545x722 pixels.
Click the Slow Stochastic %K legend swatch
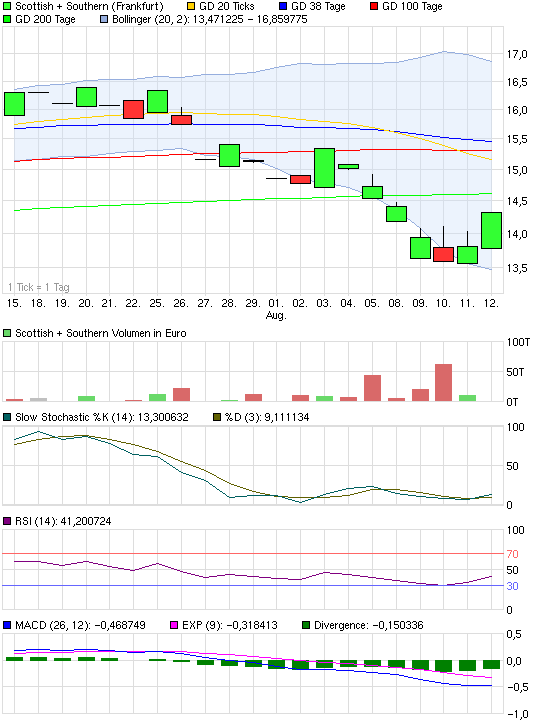click(7, 417)
